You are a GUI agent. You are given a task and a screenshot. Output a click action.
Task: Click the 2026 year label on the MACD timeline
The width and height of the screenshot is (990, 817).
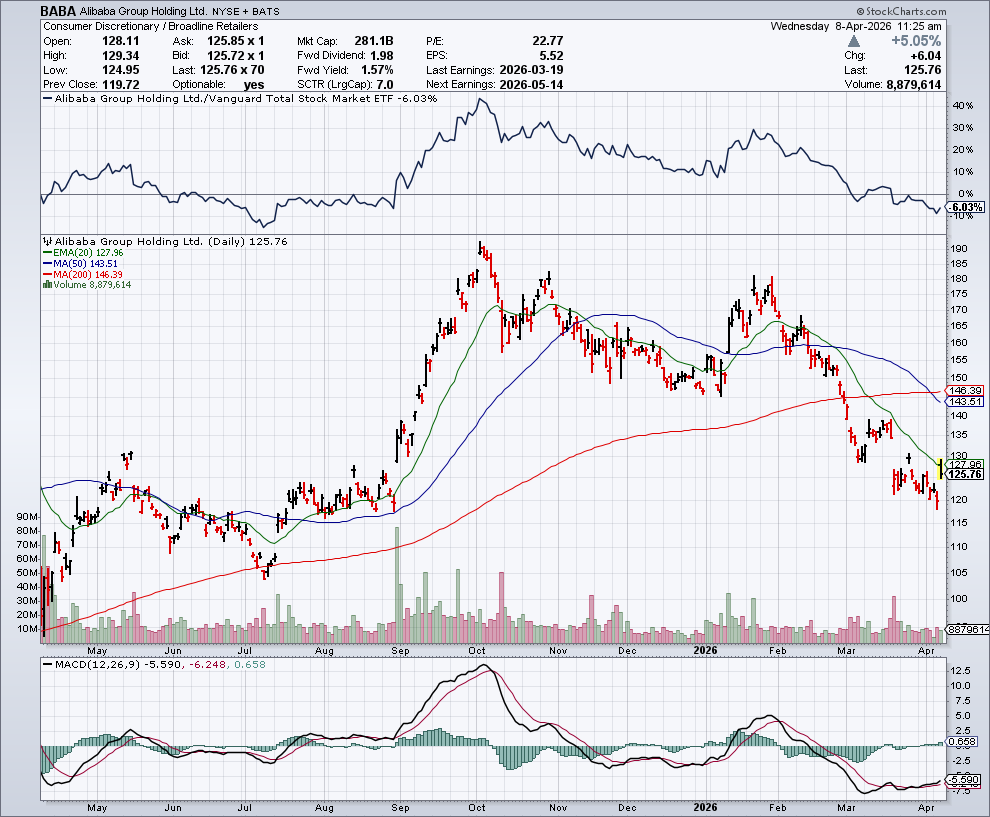707,806
